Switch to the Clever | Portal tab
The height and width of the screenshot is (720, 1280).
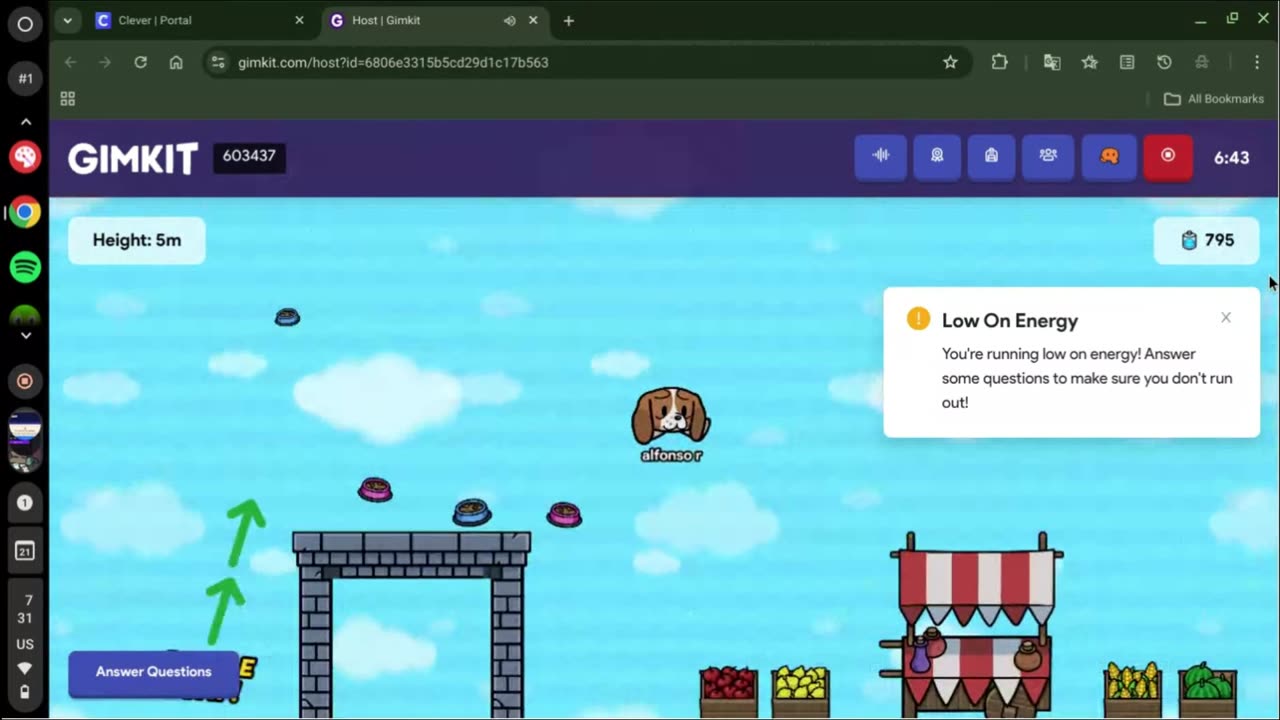coord(200,20)
